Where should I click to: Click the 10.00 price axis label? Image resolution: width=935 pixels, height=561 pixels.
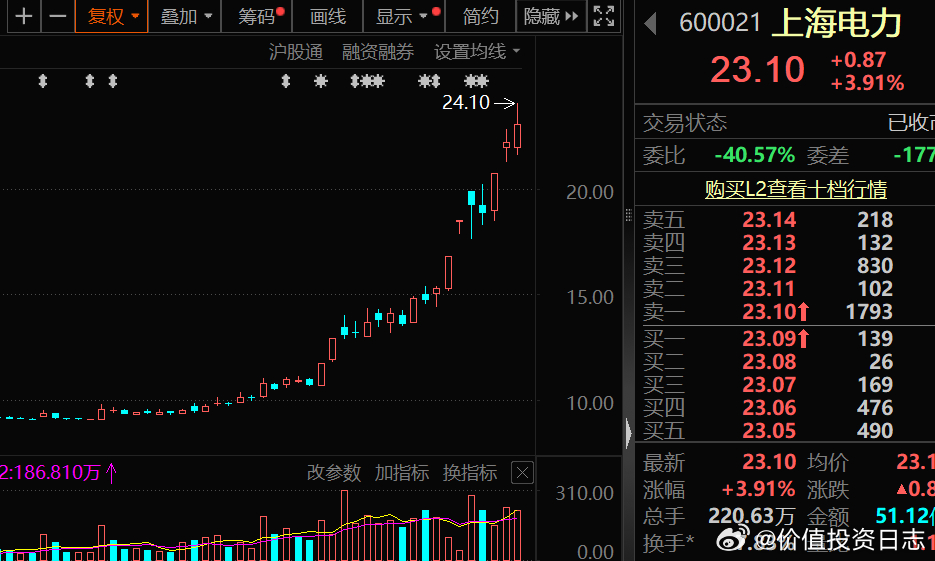(x=590, y=404)
